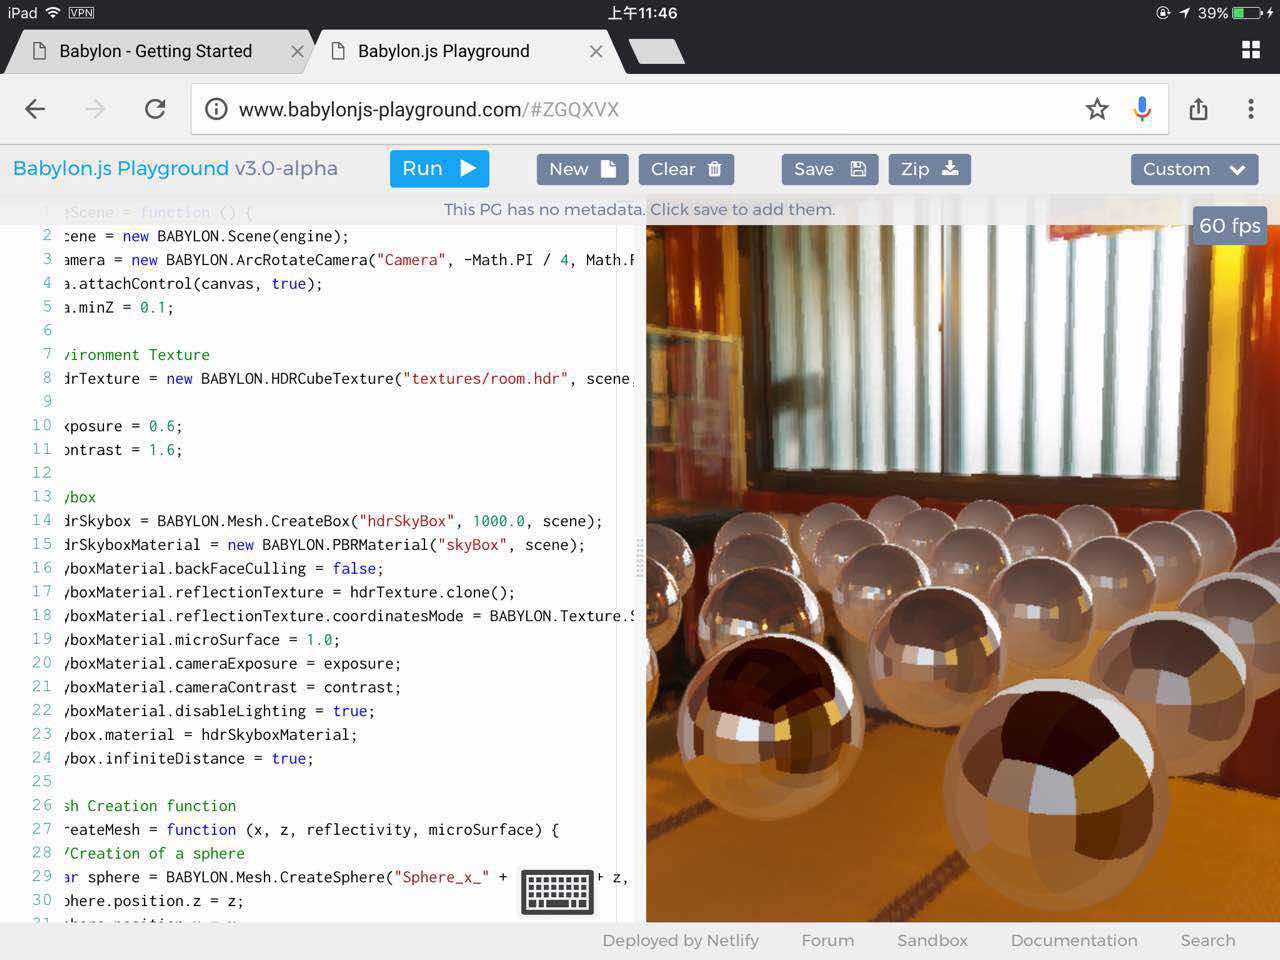Image resolution: width=1280 pixels, height=960 pixels.
Task: Close the Babylon.js Playground tab
Action: tap(596, 51)
